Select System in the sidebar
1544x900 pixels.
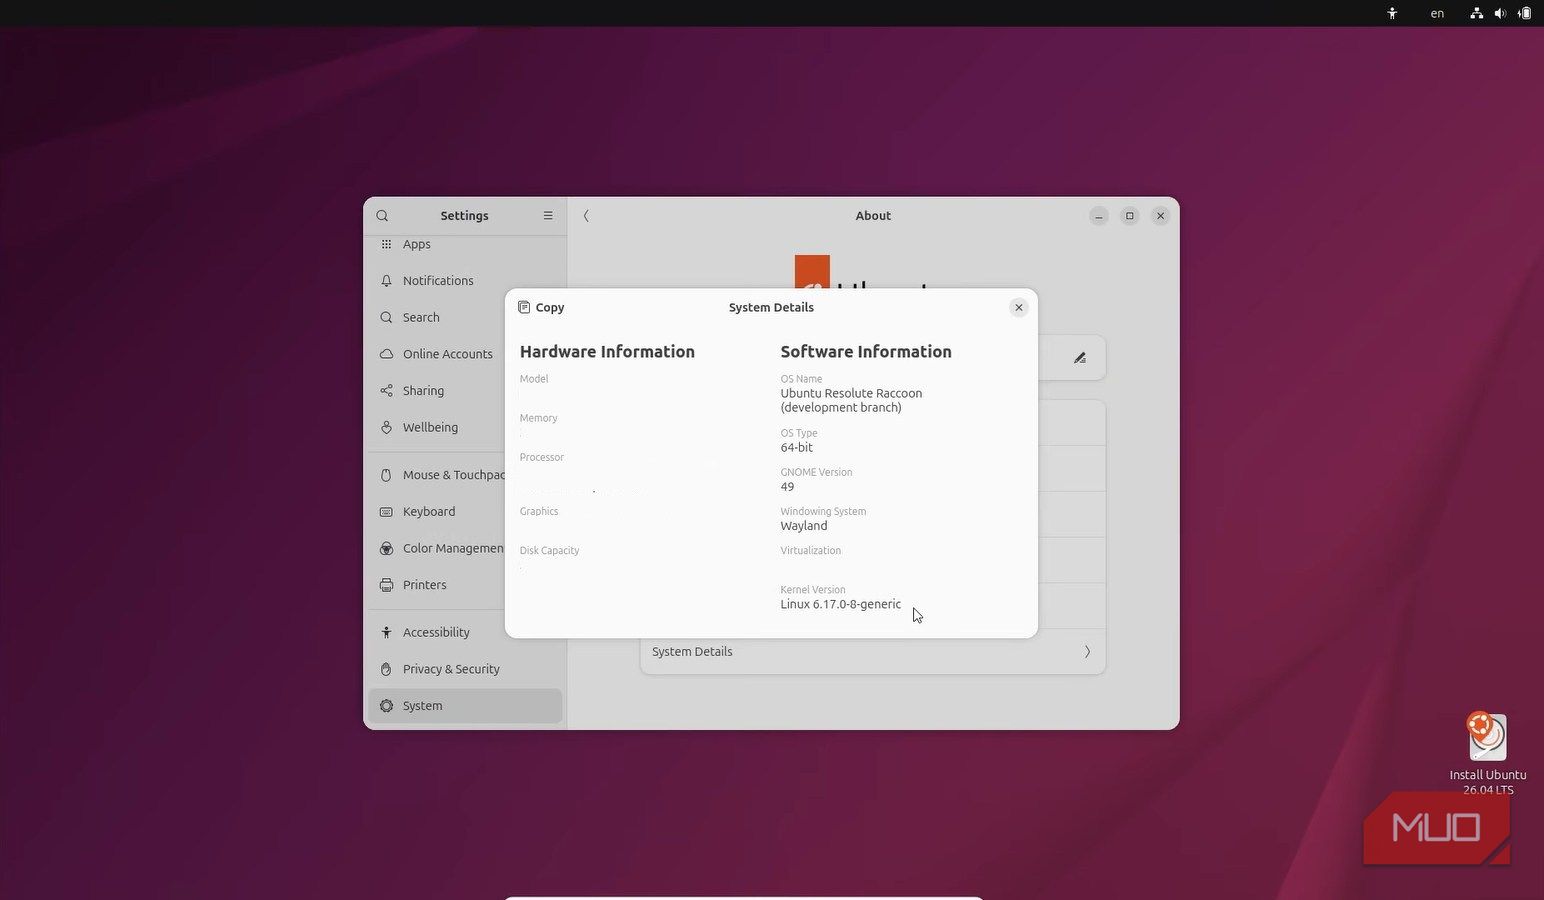click(x=465, y=706)
